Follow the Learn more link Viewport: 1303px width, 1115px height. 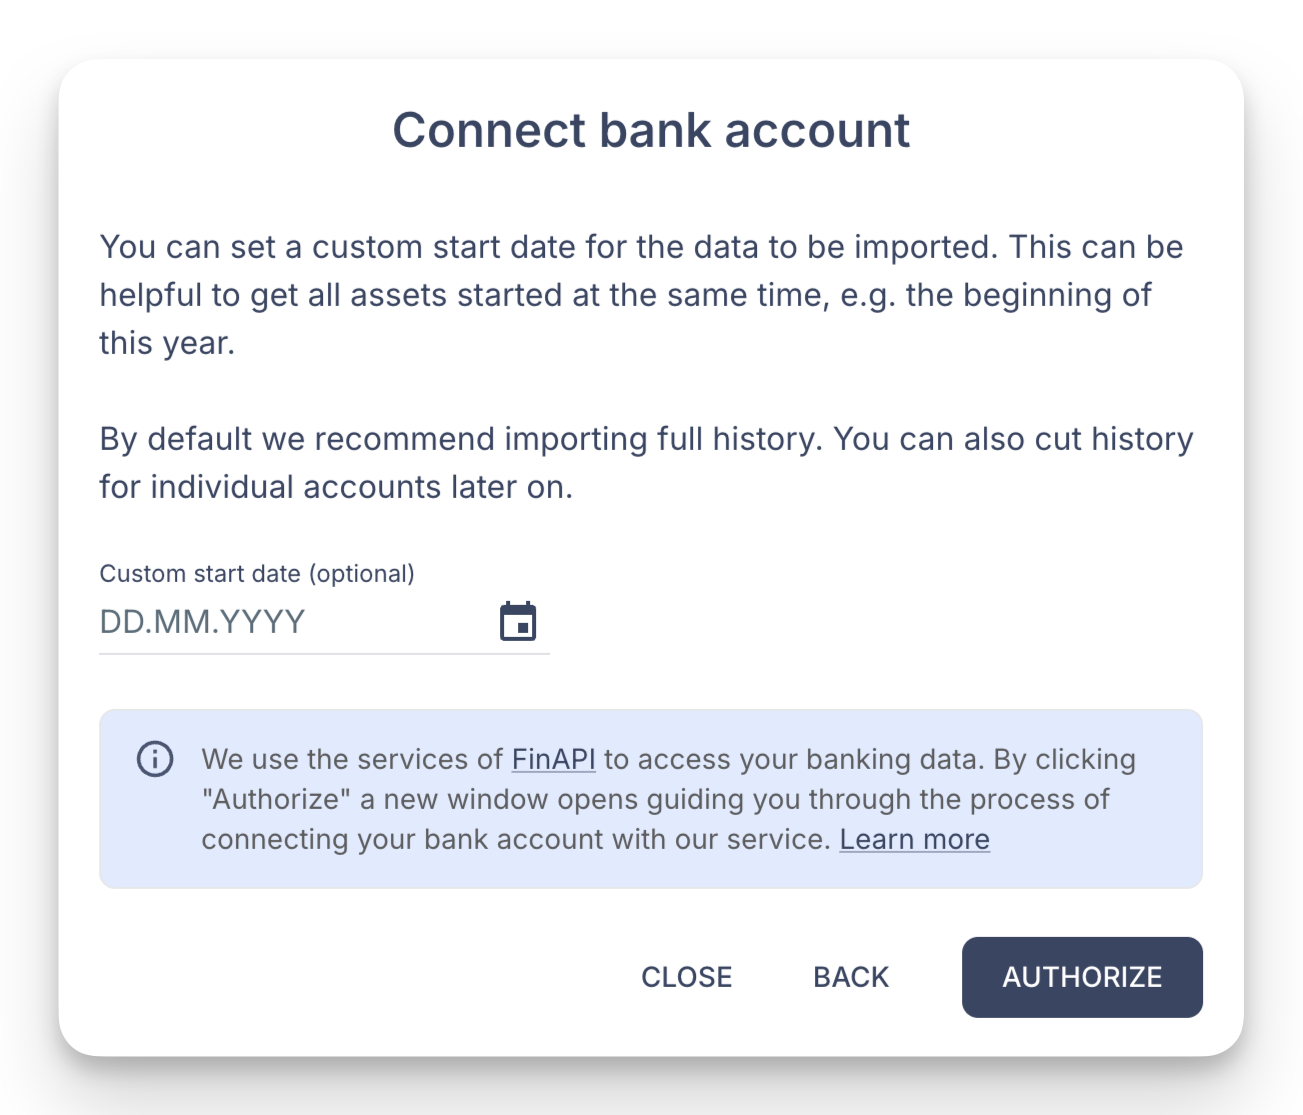(914, 839)
